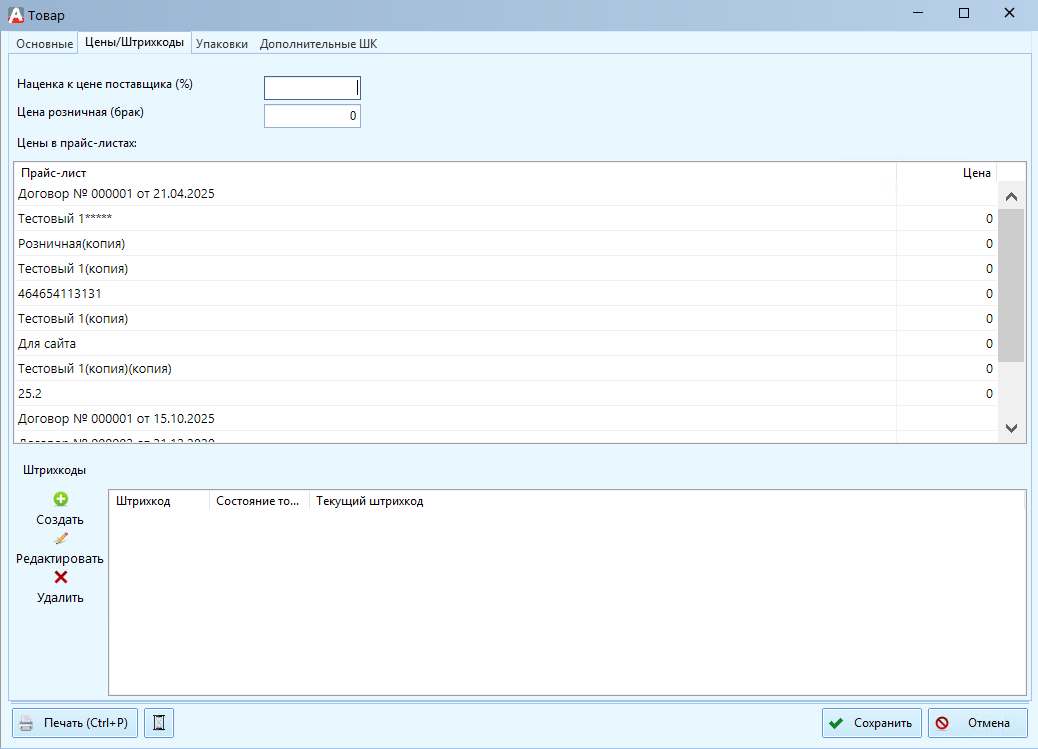Select the Цены/Штрихкоды tab
The height and width of the screenshot is (749, 1038).
click(134, 42)
